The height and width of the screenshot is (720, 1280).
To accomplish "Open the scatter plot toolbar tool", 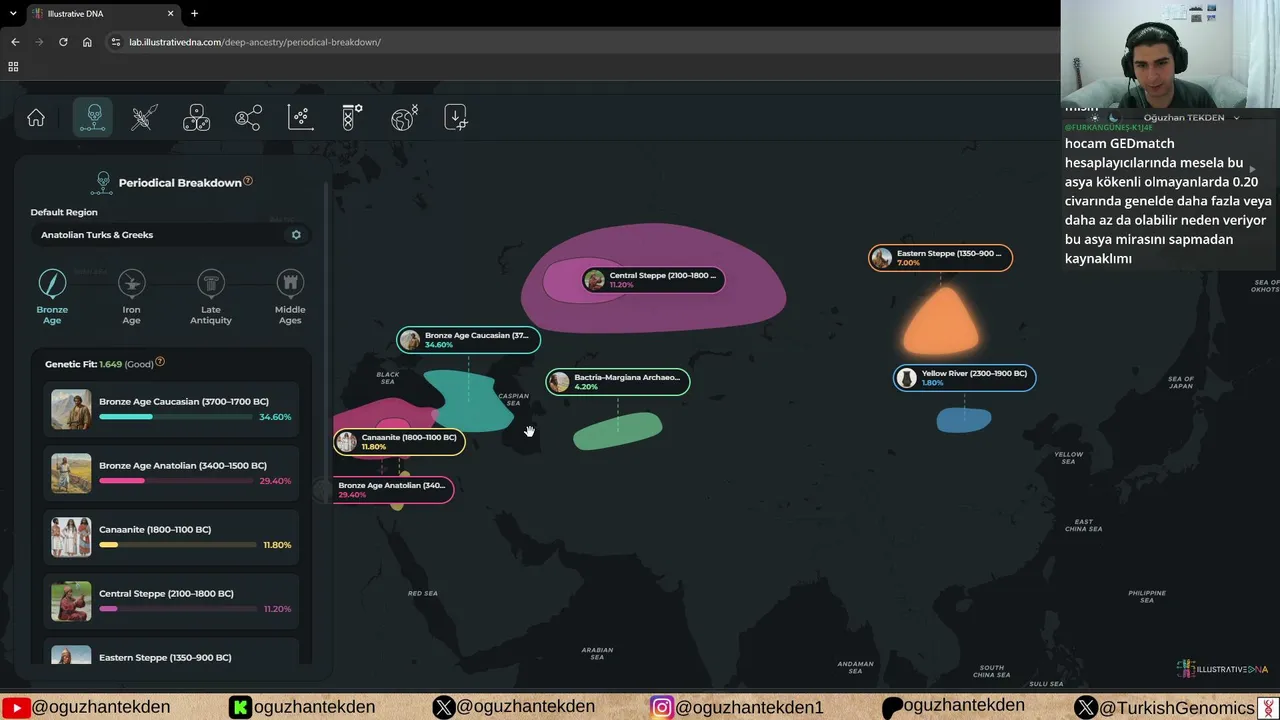I will click(x=300, y=118).
